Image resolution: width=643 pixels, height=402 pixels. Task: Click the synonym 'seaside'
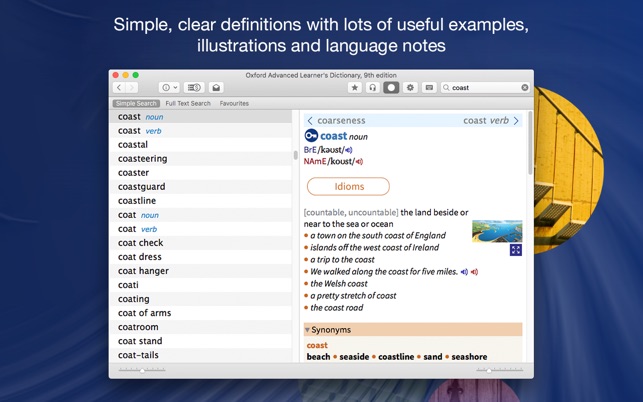coord(354,357)
